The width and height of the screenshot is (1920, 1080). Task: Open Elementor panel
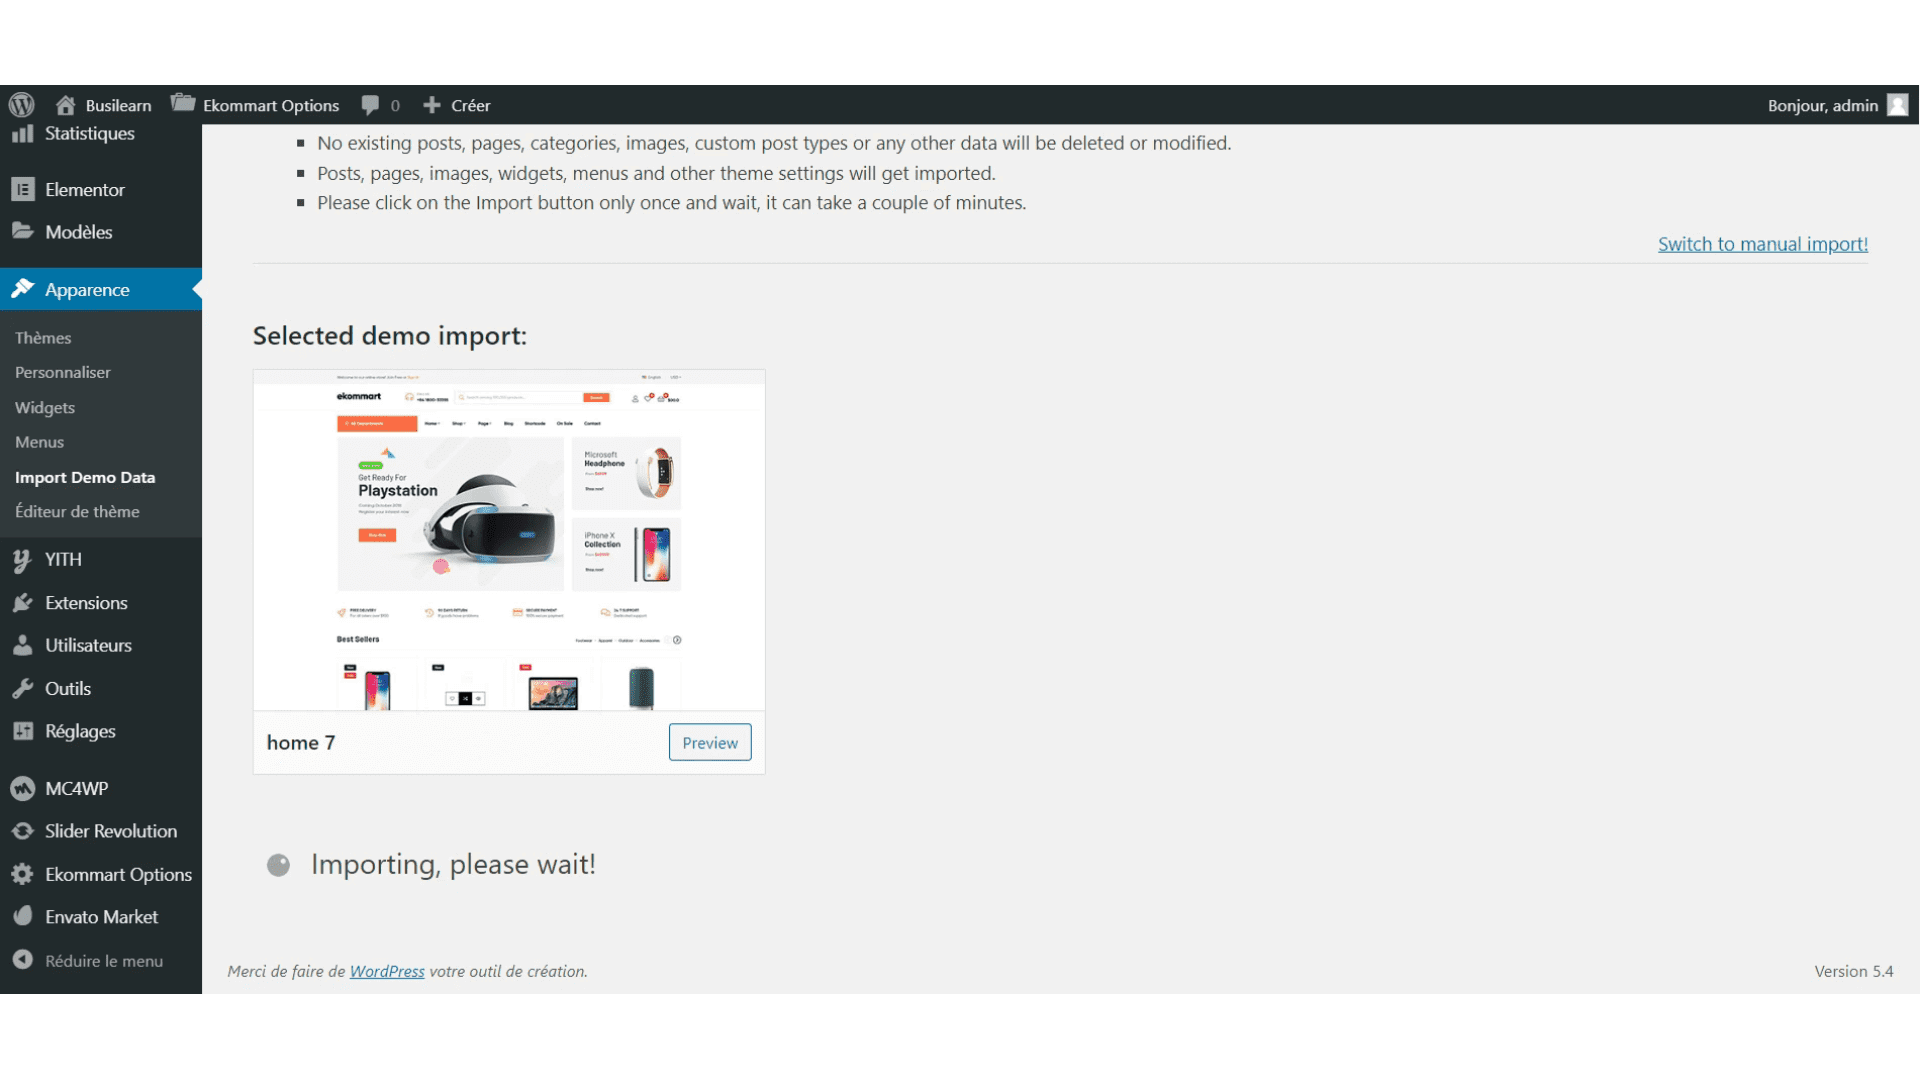82,189
